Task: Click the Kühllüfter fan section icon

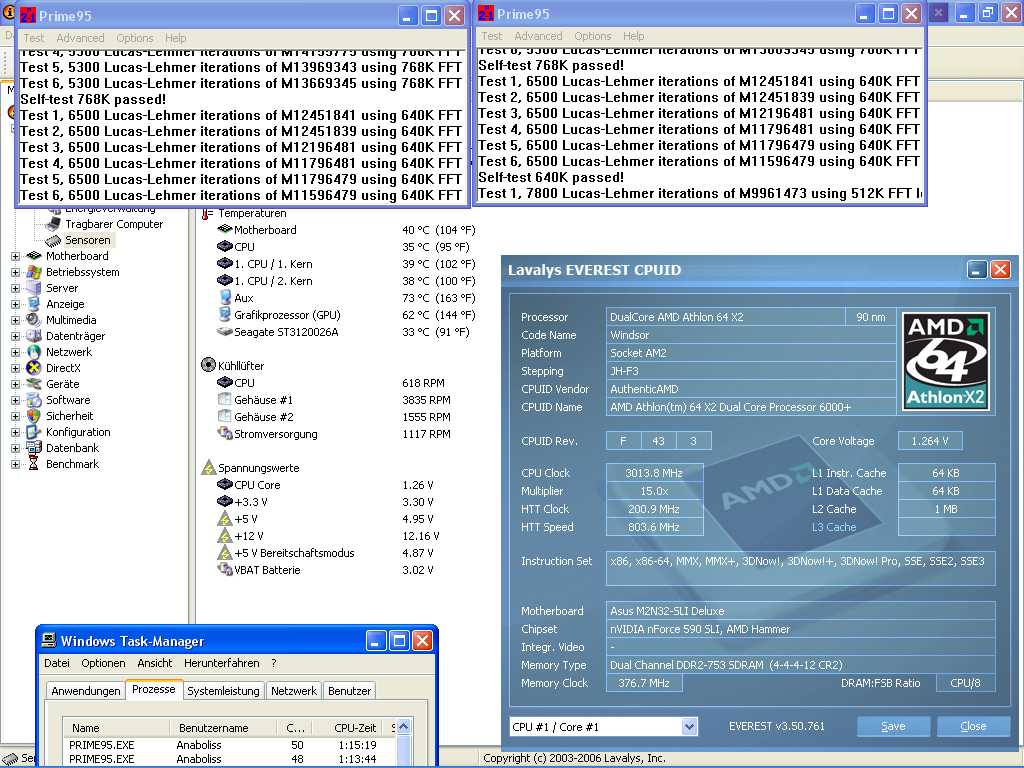Action: click(x=208, y=365)
